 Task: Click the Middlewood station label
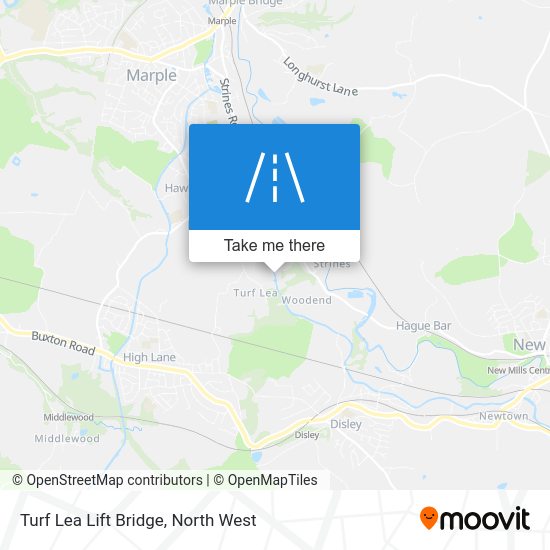click(68, 417)
